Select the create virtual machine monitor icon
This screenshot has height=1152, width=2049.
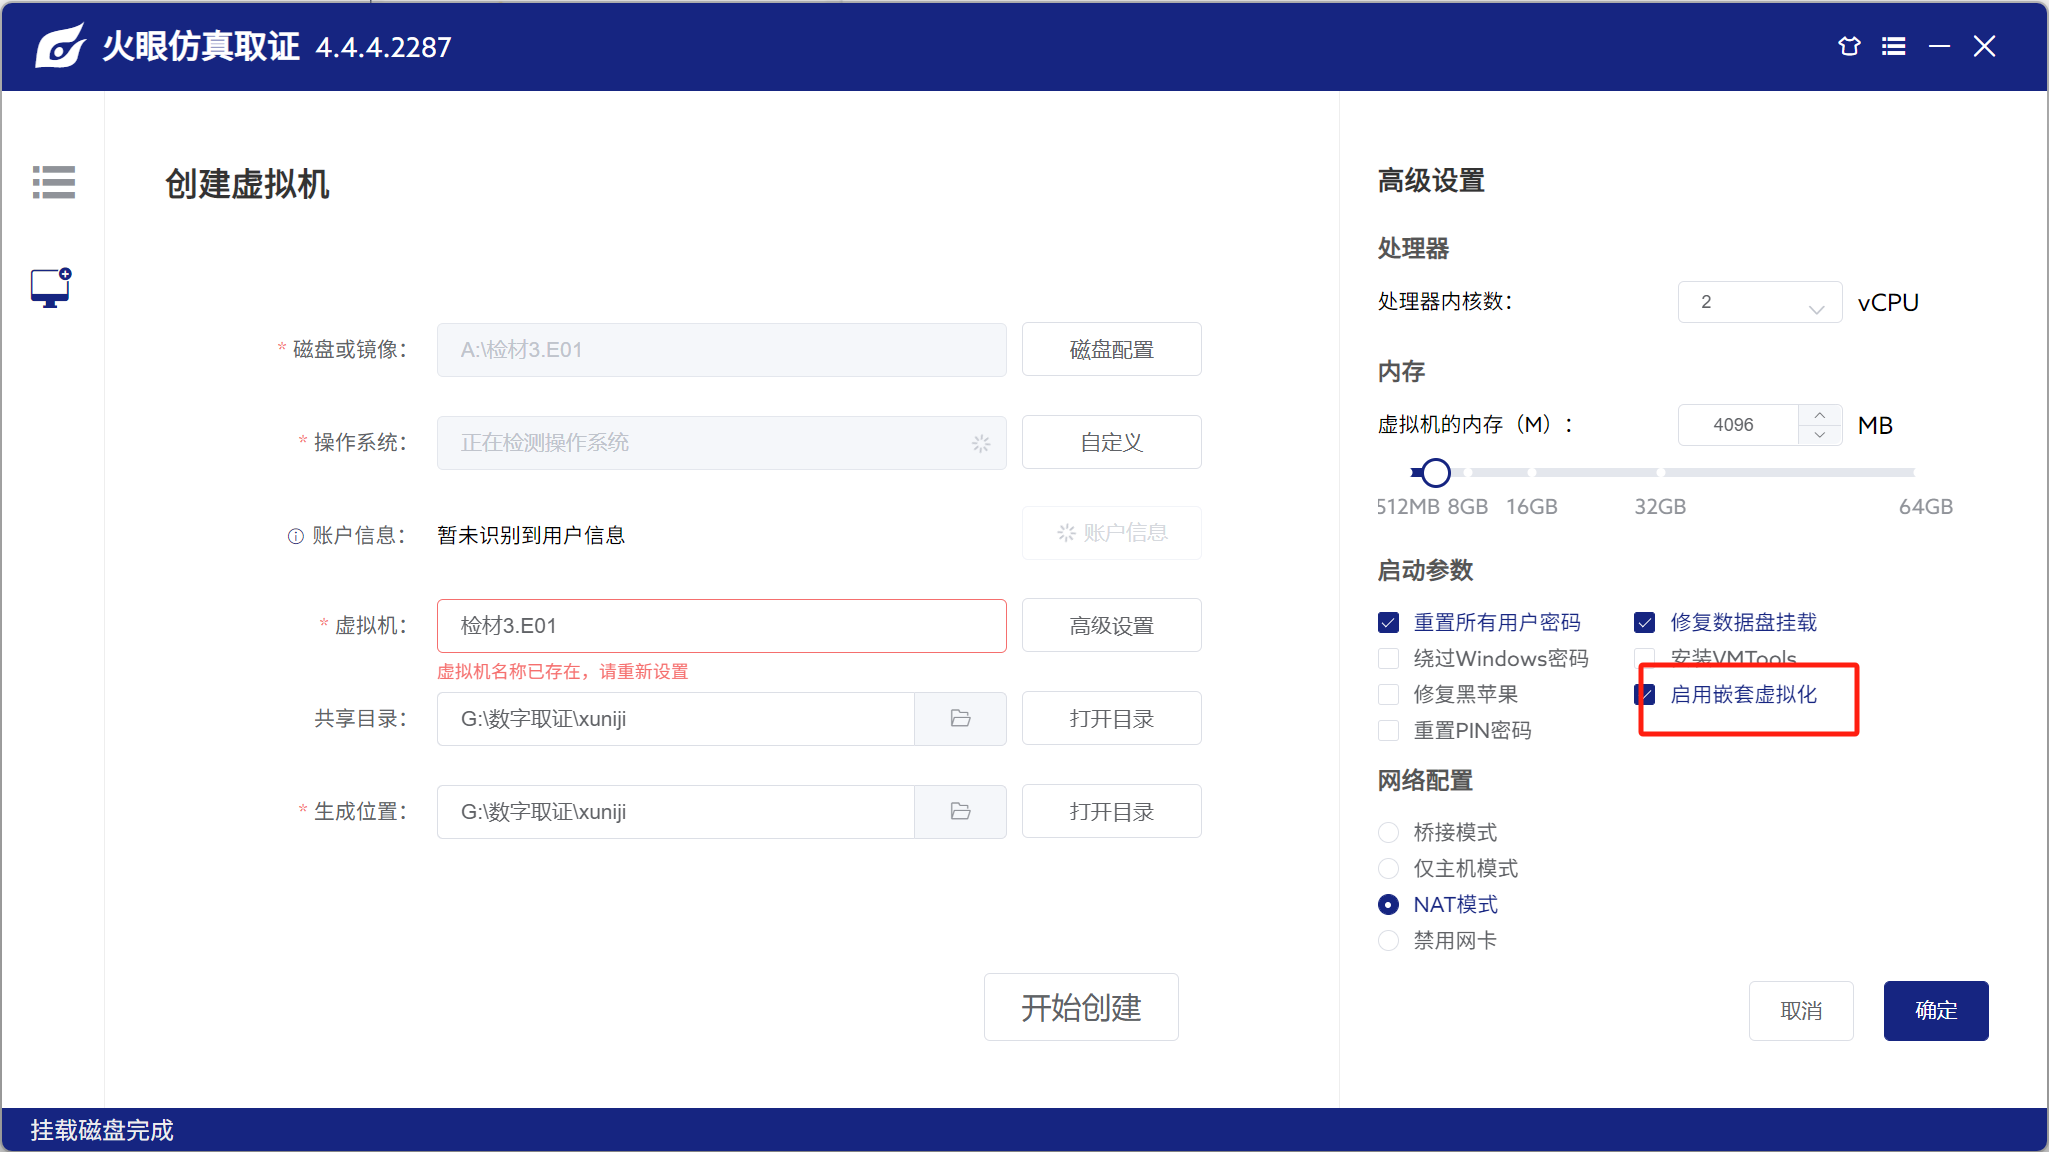coord(51,288)
